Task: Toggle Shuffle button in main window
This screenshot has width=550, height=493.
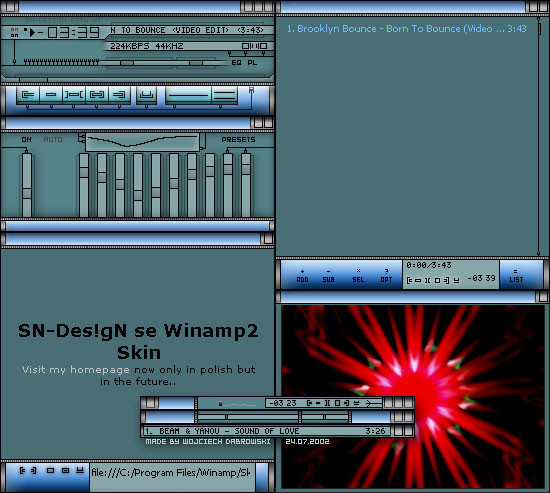Action: (188, 95)
